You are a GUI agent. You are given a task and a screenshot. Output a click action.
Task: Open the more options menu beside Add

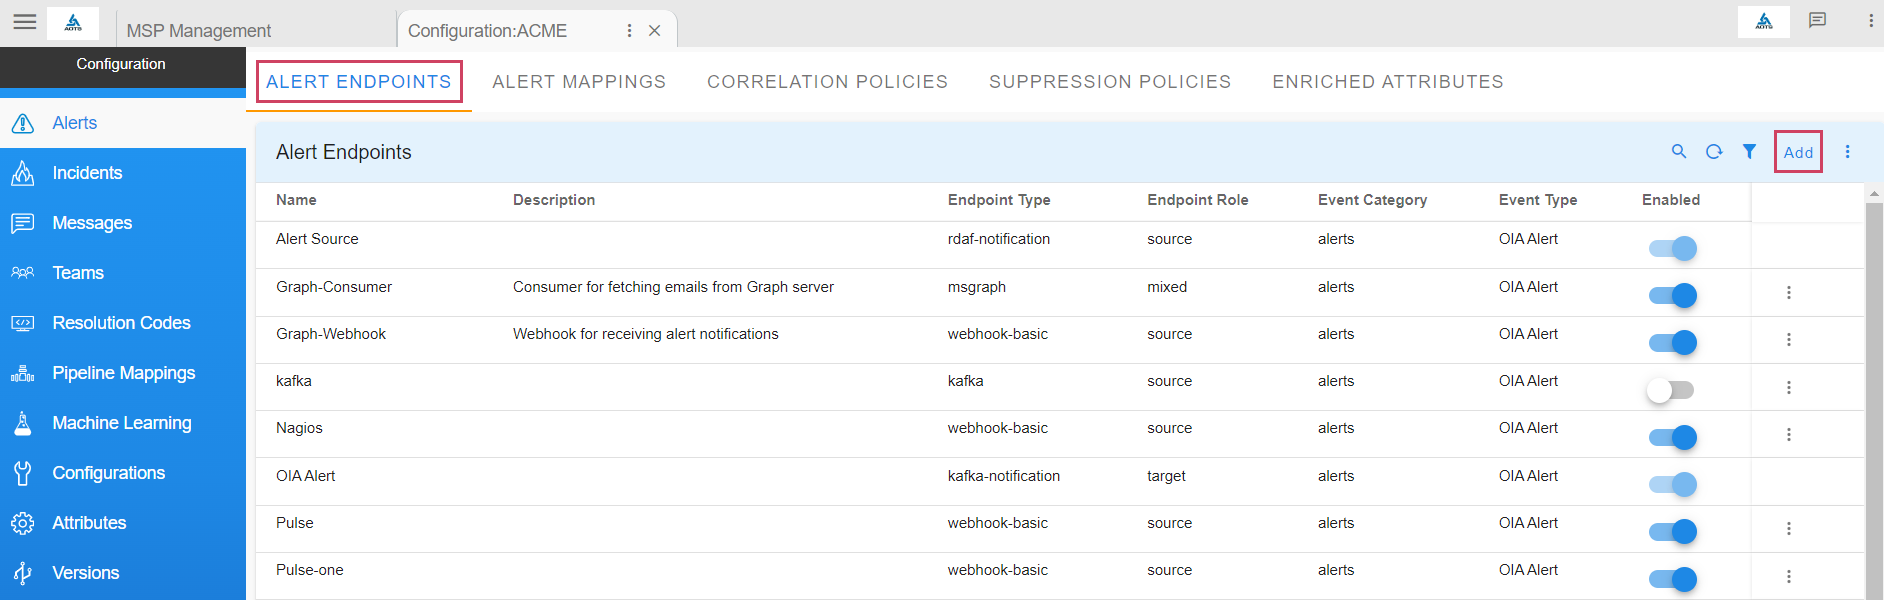[1847, 152]
